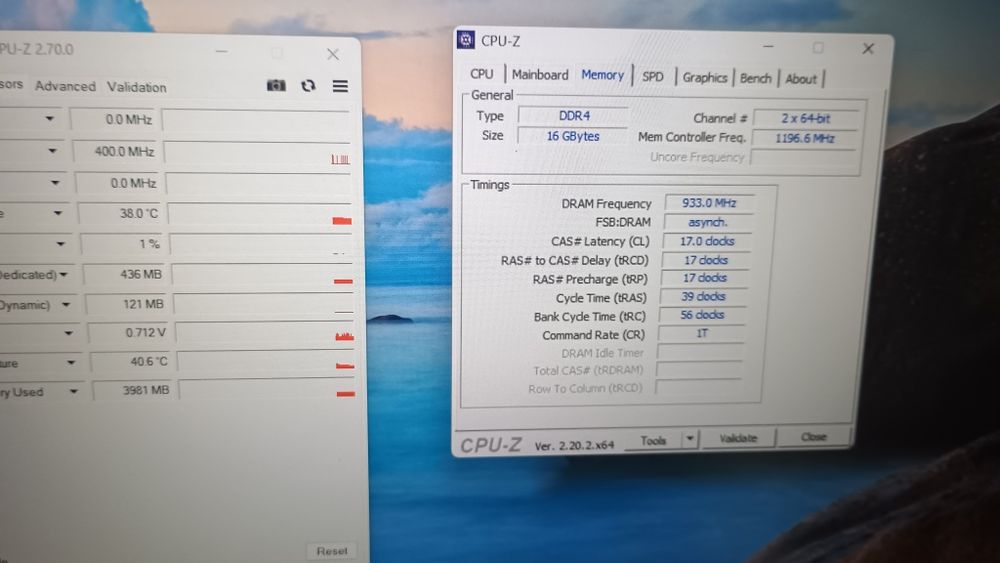Open the Memory Used sensor dropdown
This screenshot has height=563, width=1000.
(x=74, y=391)
